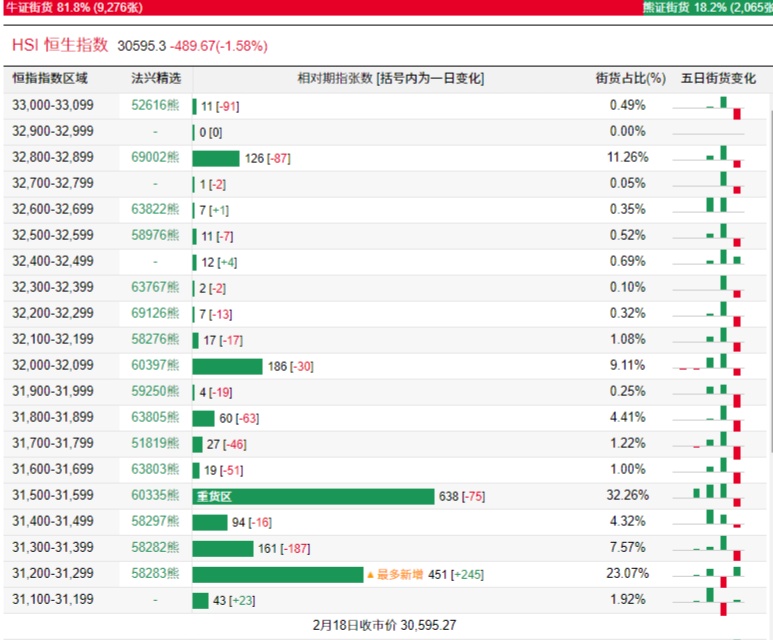The image size is (773, 640).
Task: Click index change -489.67(-1.58%)
Action: [219, 46]
